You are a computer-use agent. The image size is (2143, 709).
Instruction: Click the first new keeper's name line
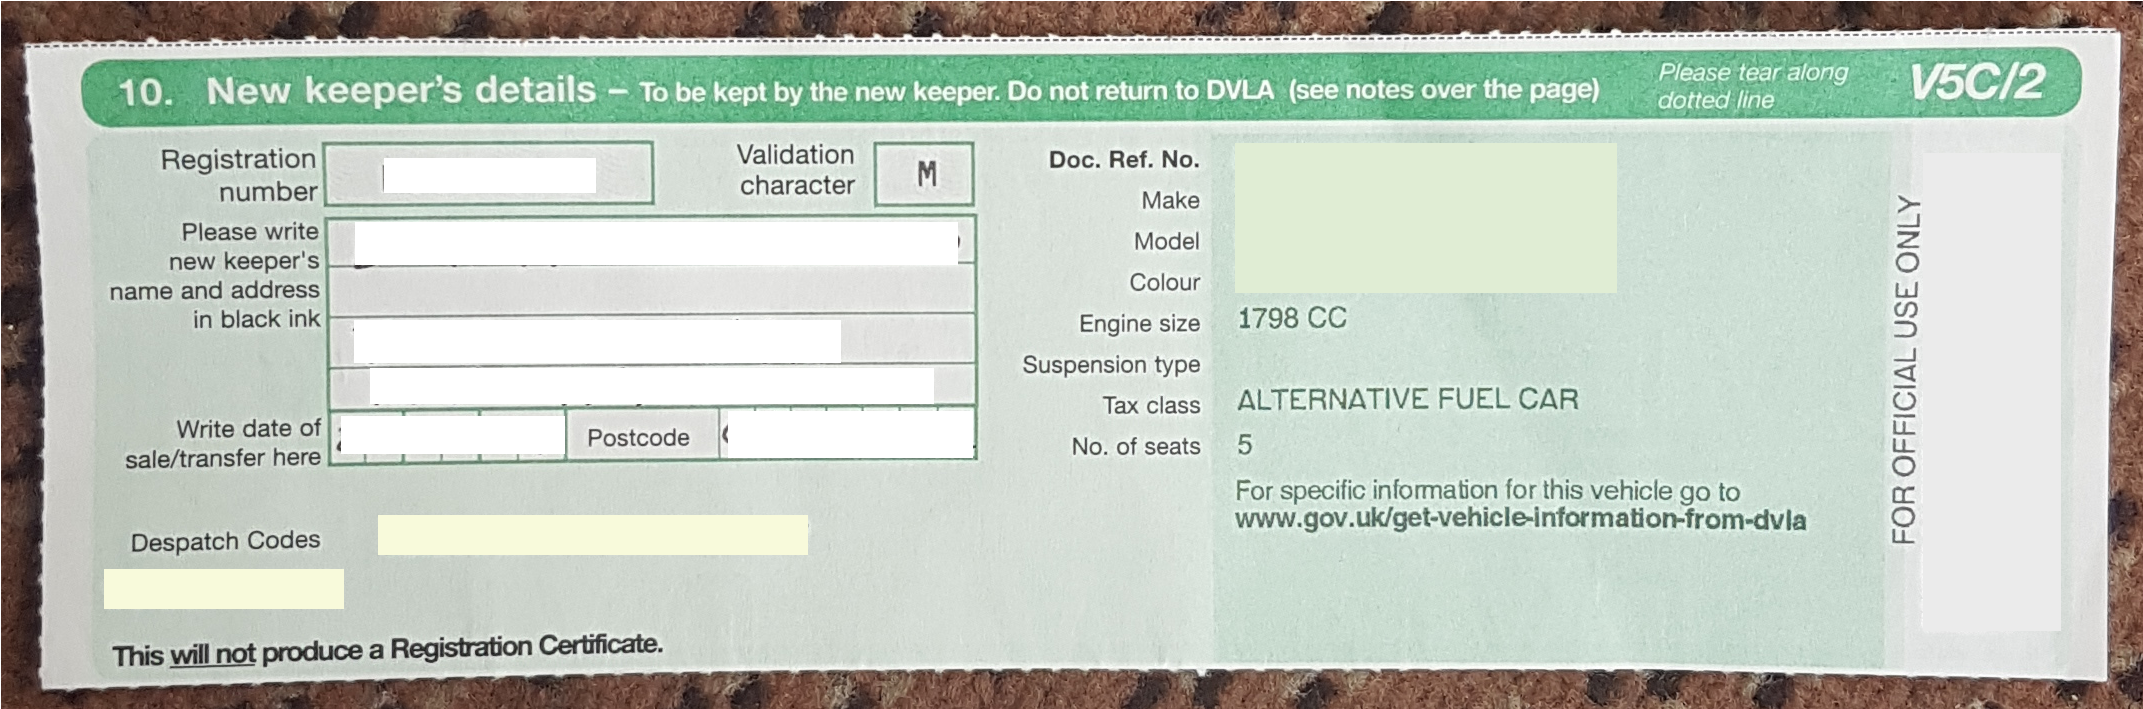click(651, 243)
